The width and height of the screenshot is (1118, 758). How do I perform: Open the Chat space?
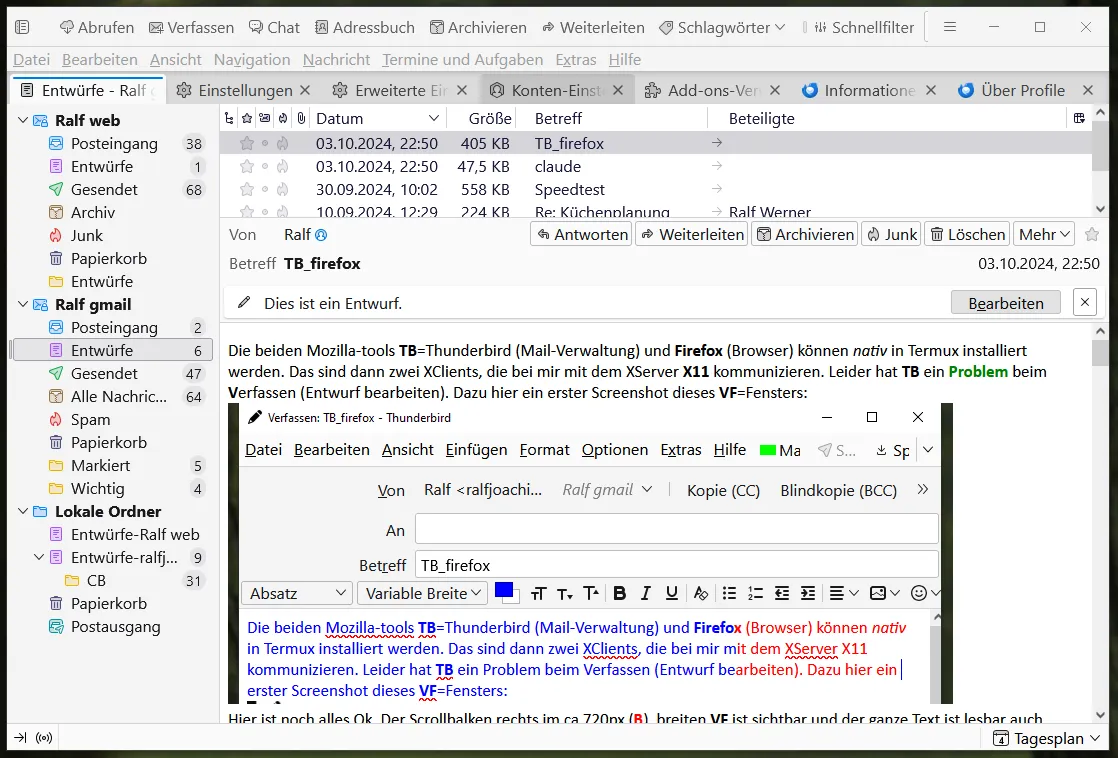pos(274,27)
